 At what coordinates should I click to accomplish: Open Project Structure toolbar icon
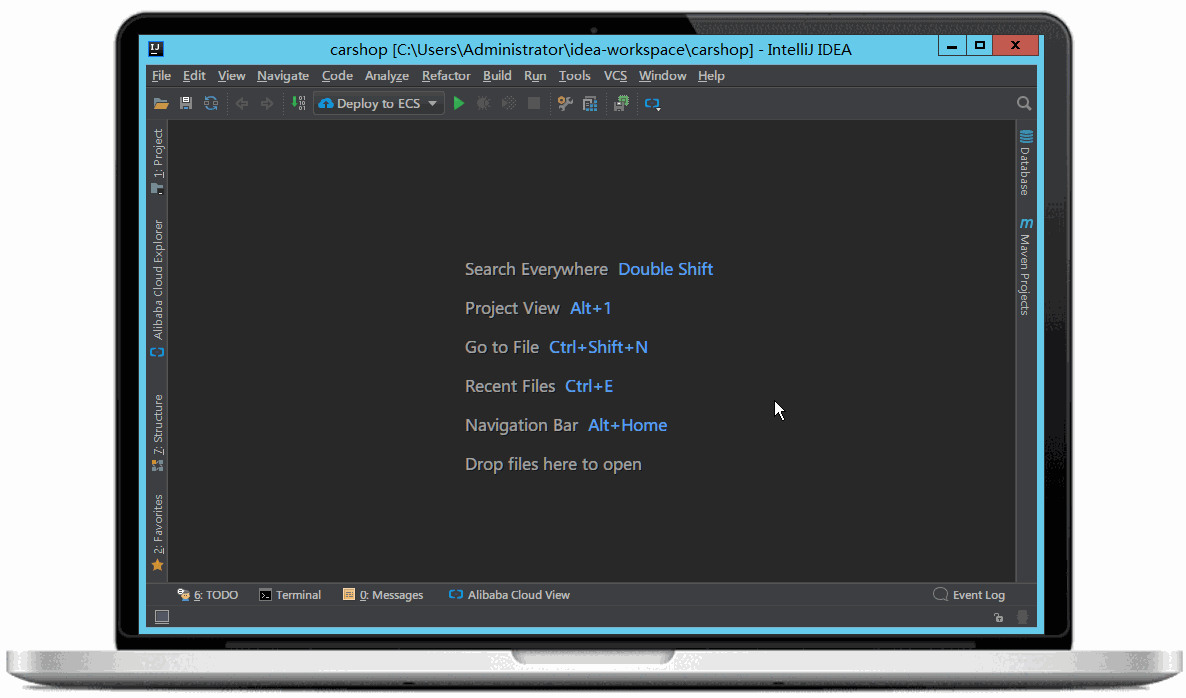click(x=590, y=104)
